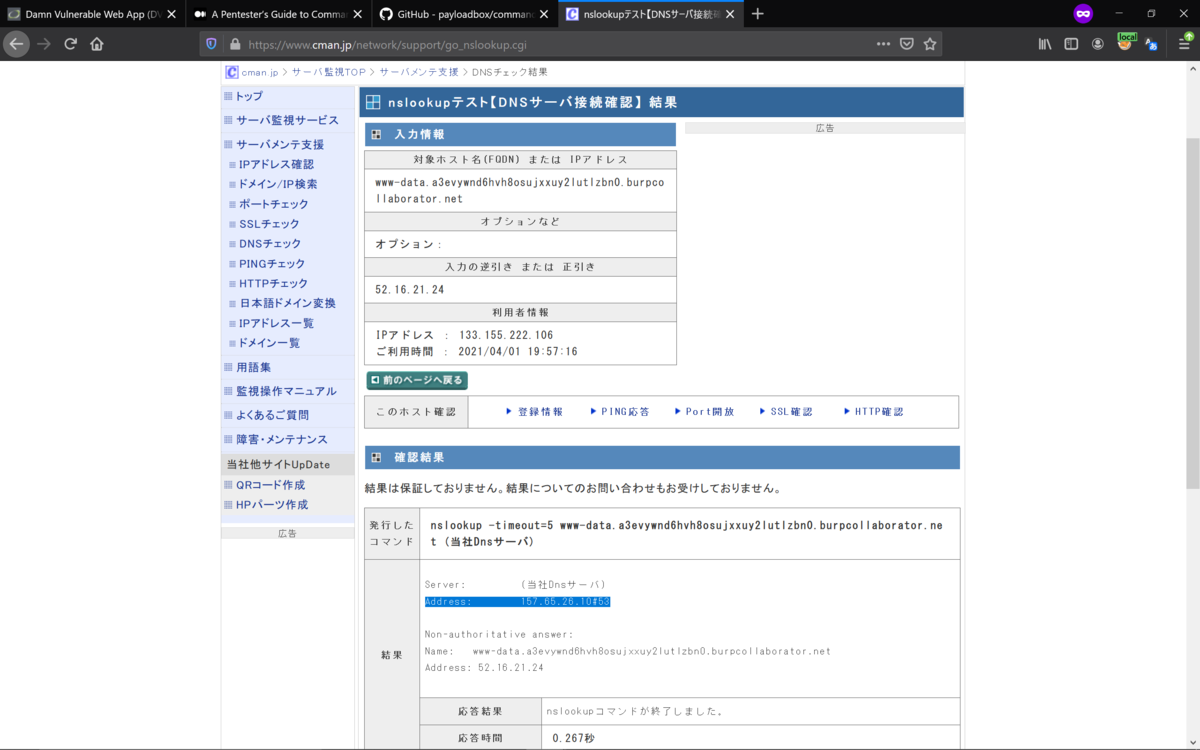Open 障害・メンテナンス sidebar item
This screenshot has height=750, width=1200.
click(x=281, y=439)
